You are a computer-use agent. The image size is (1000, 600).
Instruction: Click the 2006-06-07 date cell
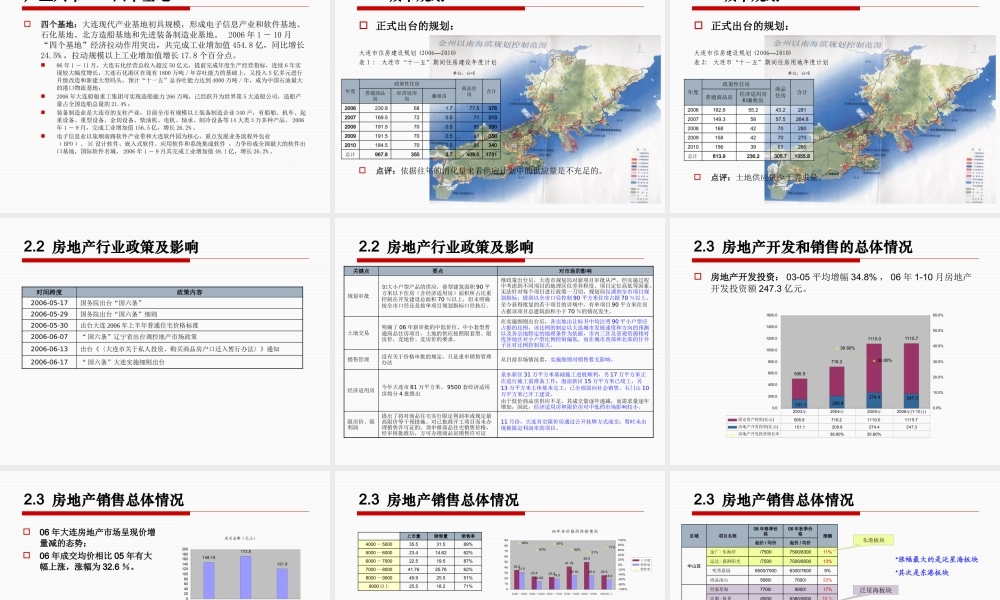(49, 337)
